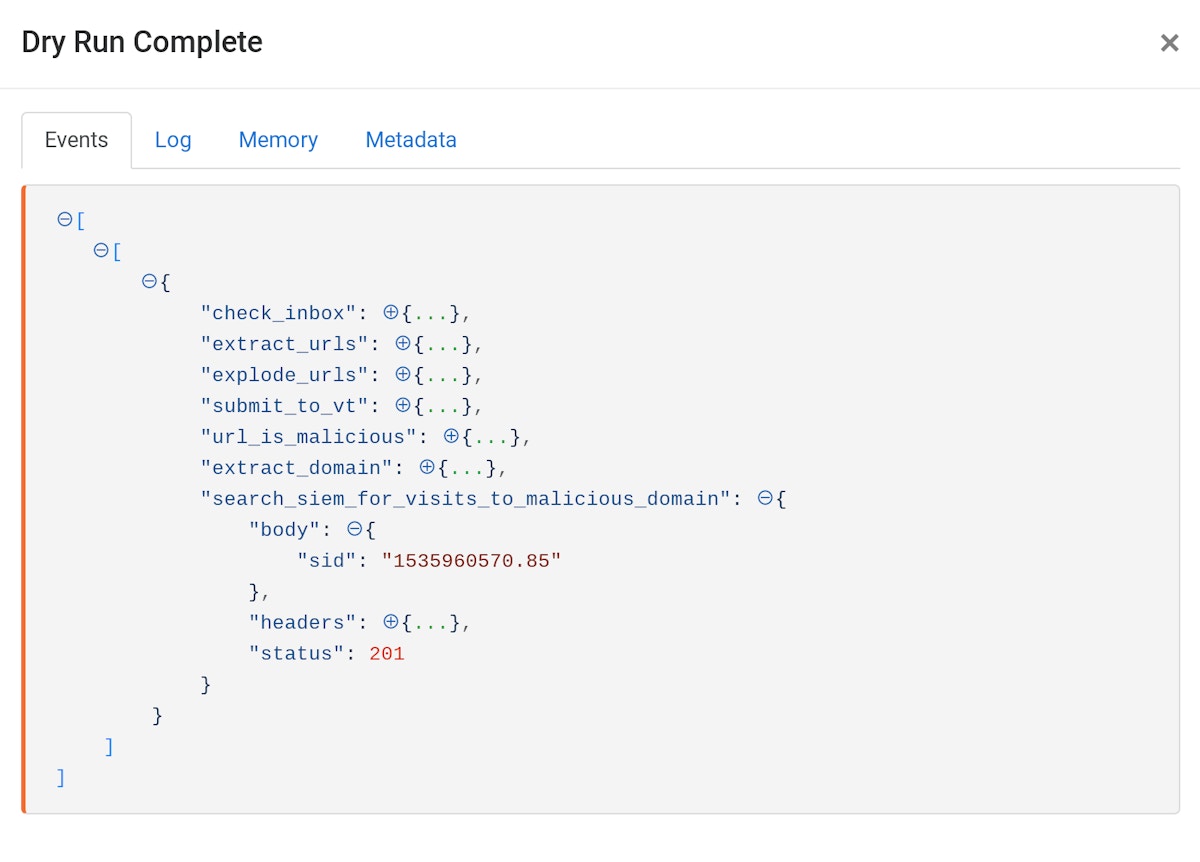Image resolution: width=1200 pixels, height=862 pixels.
Task: Click the Events tab
Action: pyautogui.click(x=76, y=140)
